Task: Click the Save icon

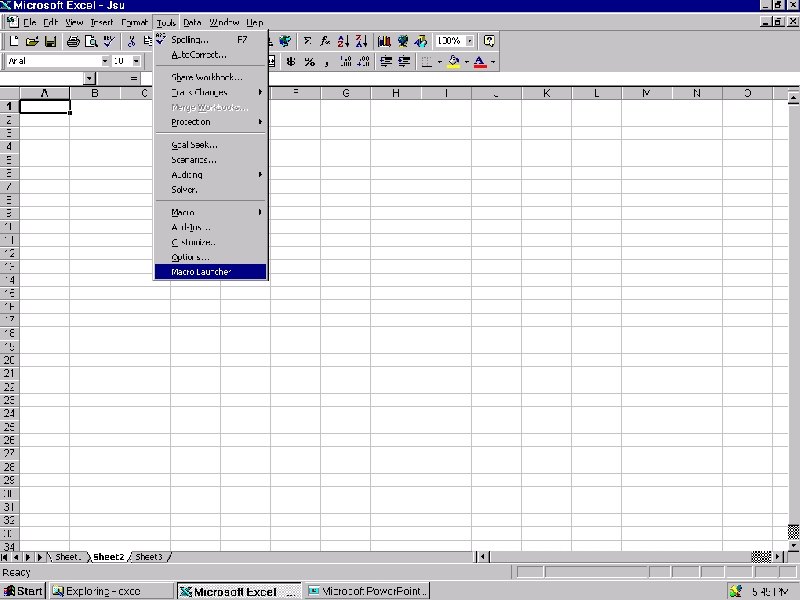Action: 51,41
